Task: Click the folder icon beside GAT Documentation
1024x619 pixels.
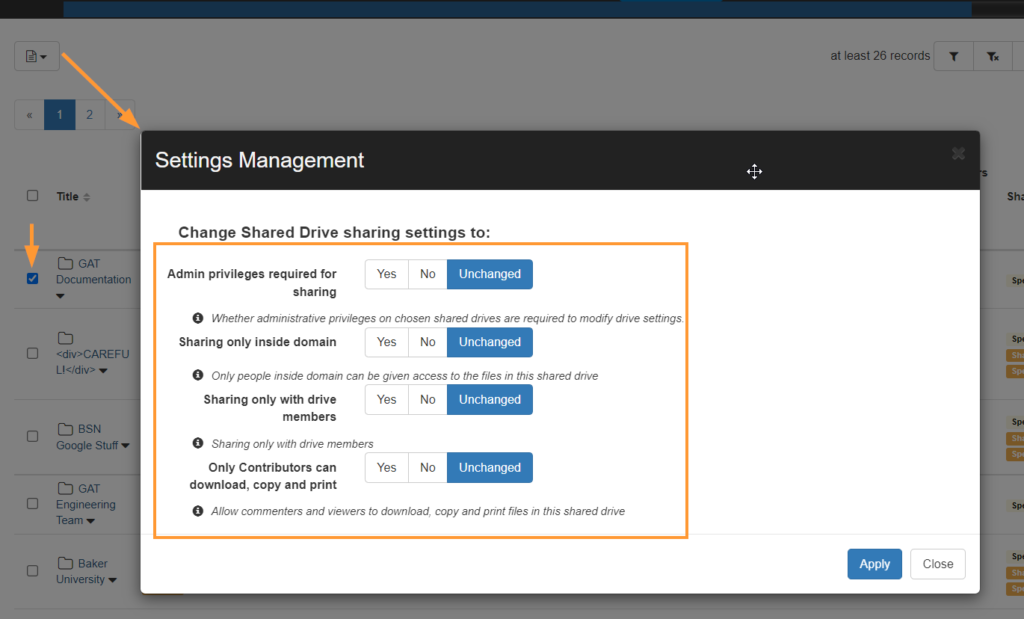Action: click(x=66, y=263)
